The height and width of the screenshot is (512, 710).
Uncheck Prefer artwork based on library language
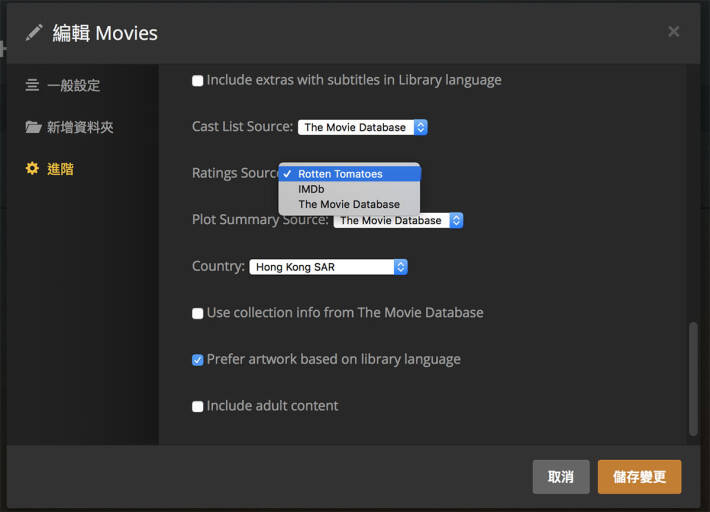[x=197, y=360]
